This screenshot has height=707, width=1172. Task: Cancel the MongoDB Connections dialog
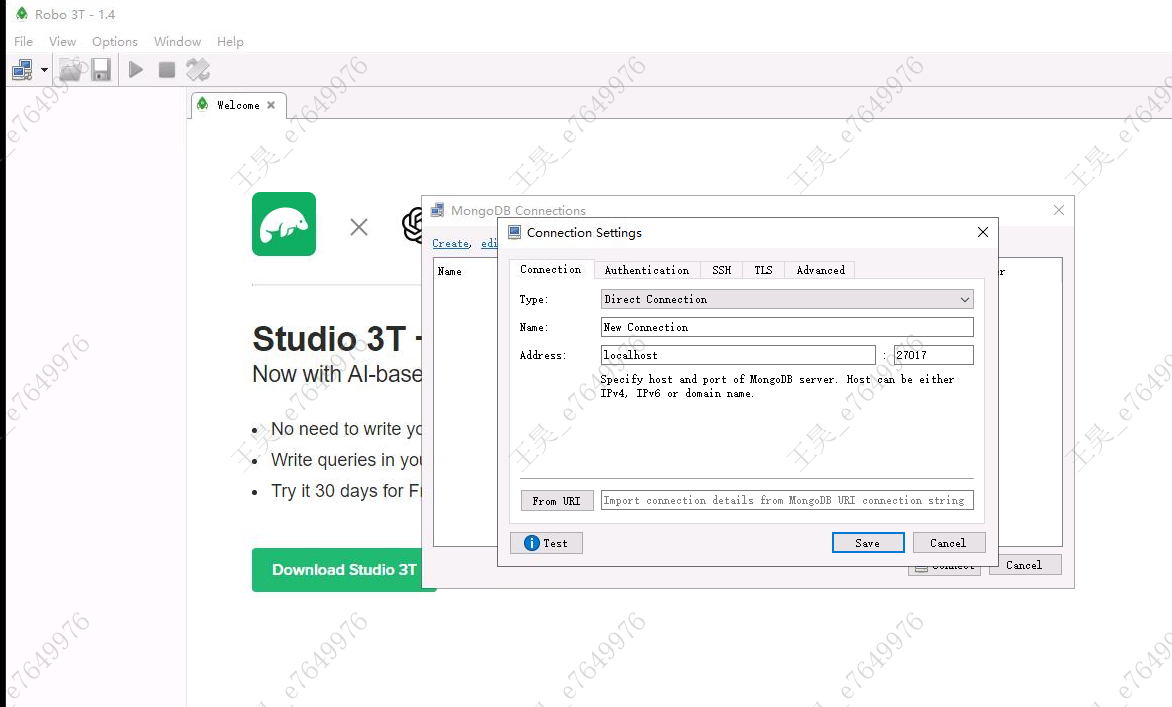pyautogui.click(x=1025, y=565)
